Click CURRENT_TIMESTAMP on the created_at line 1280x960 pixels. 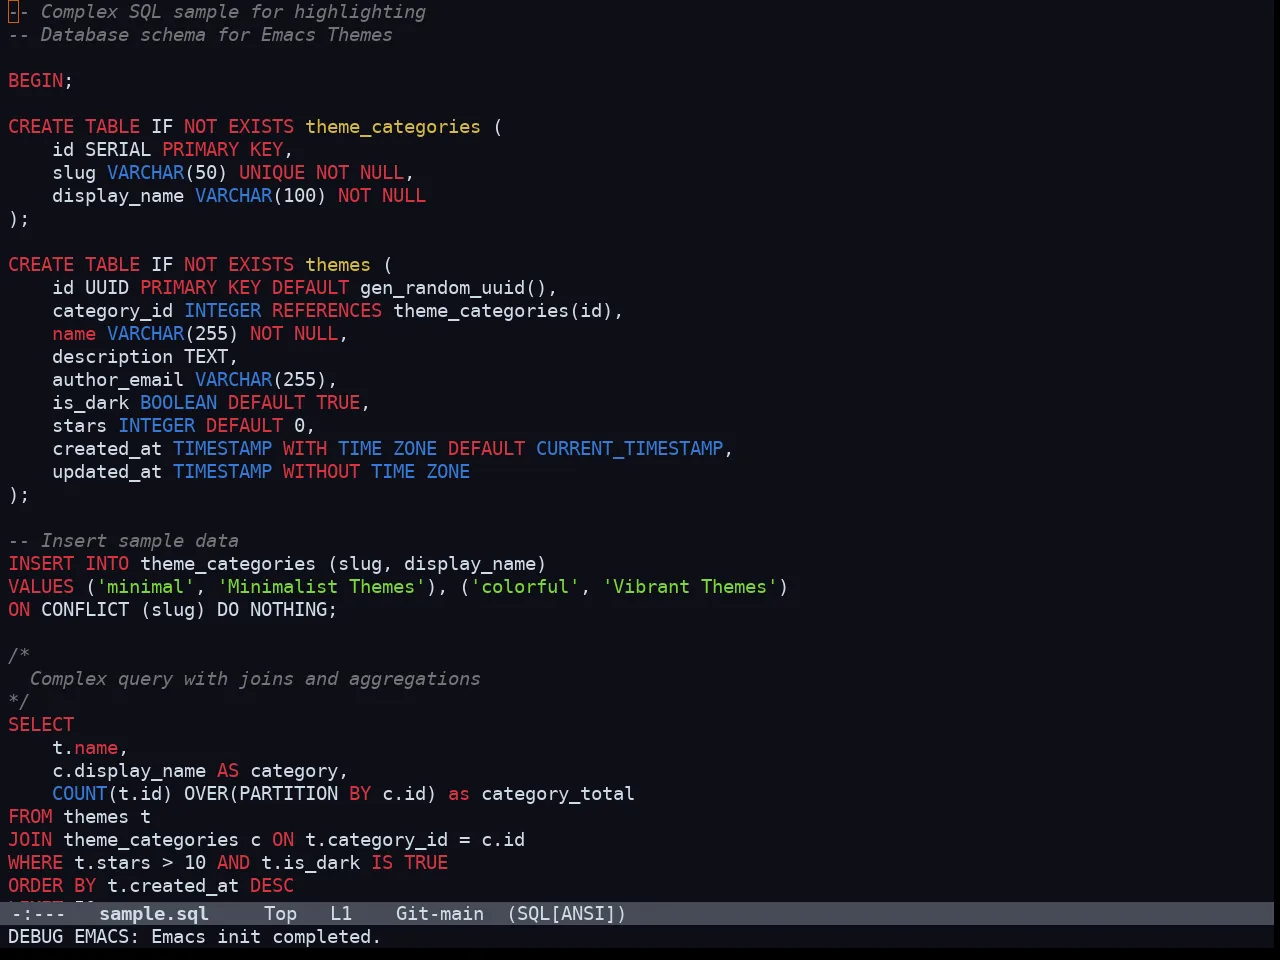pos(630,449)
